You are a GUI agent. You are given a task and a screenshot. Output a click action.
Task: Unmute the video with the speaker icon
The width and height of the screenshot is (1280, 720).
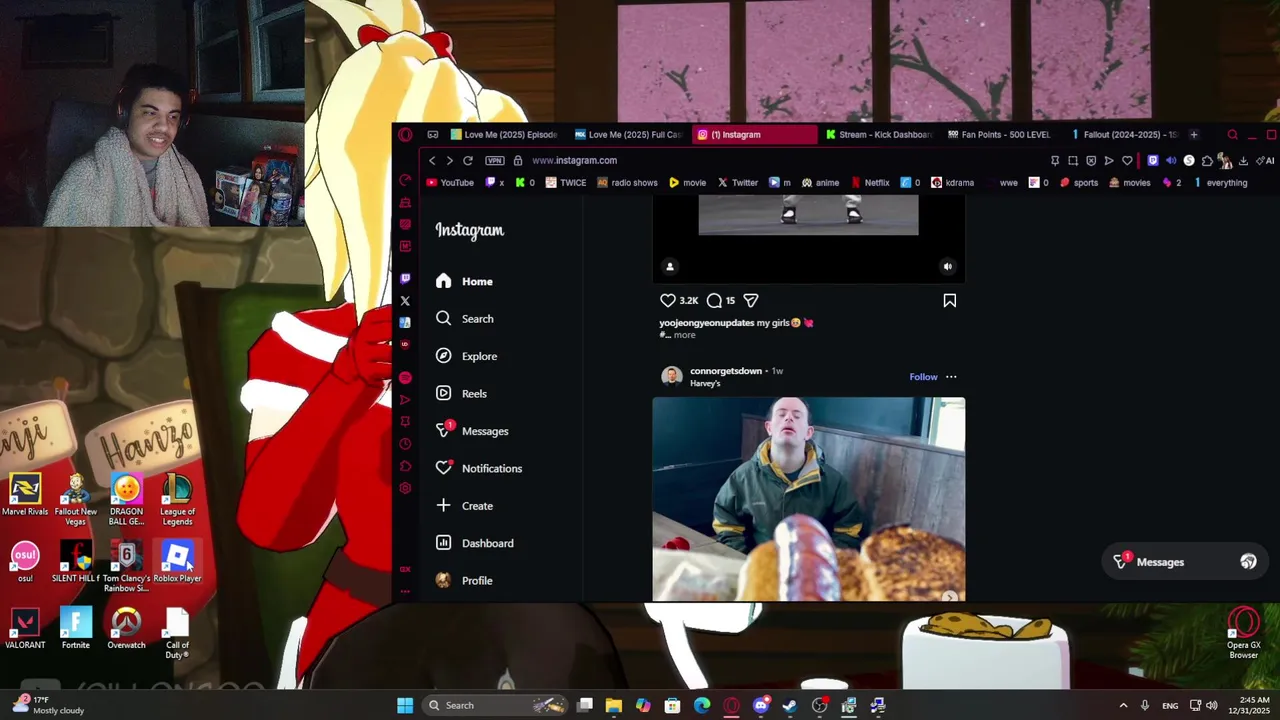pos(948,266)
